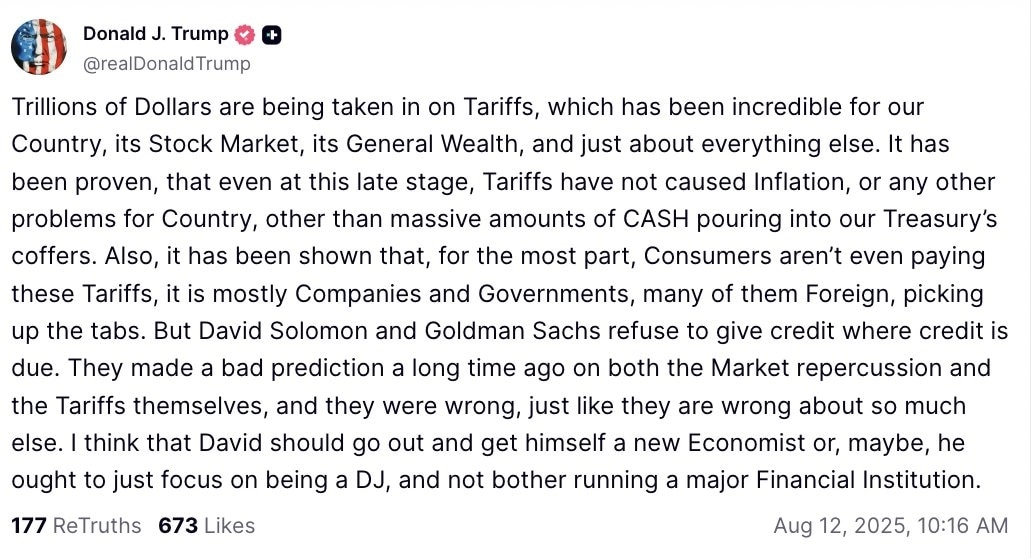Click the display name Donald J. Trump
The width and height of the screenshot is (1036, 558).
point(155,34)
